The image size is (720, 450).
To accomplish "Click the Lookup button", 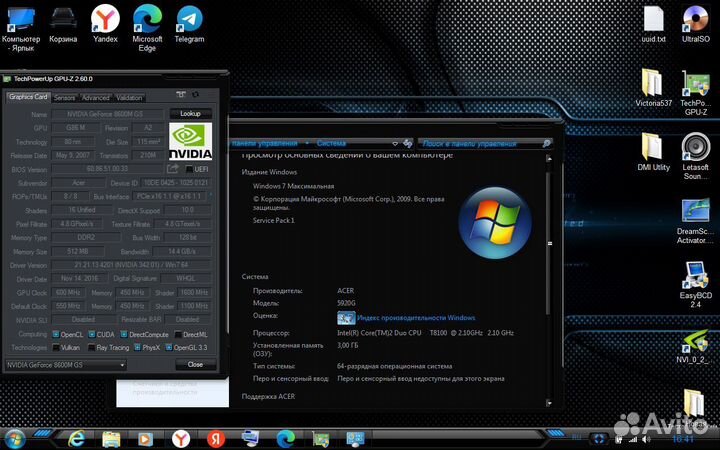I will click(191, 113).
